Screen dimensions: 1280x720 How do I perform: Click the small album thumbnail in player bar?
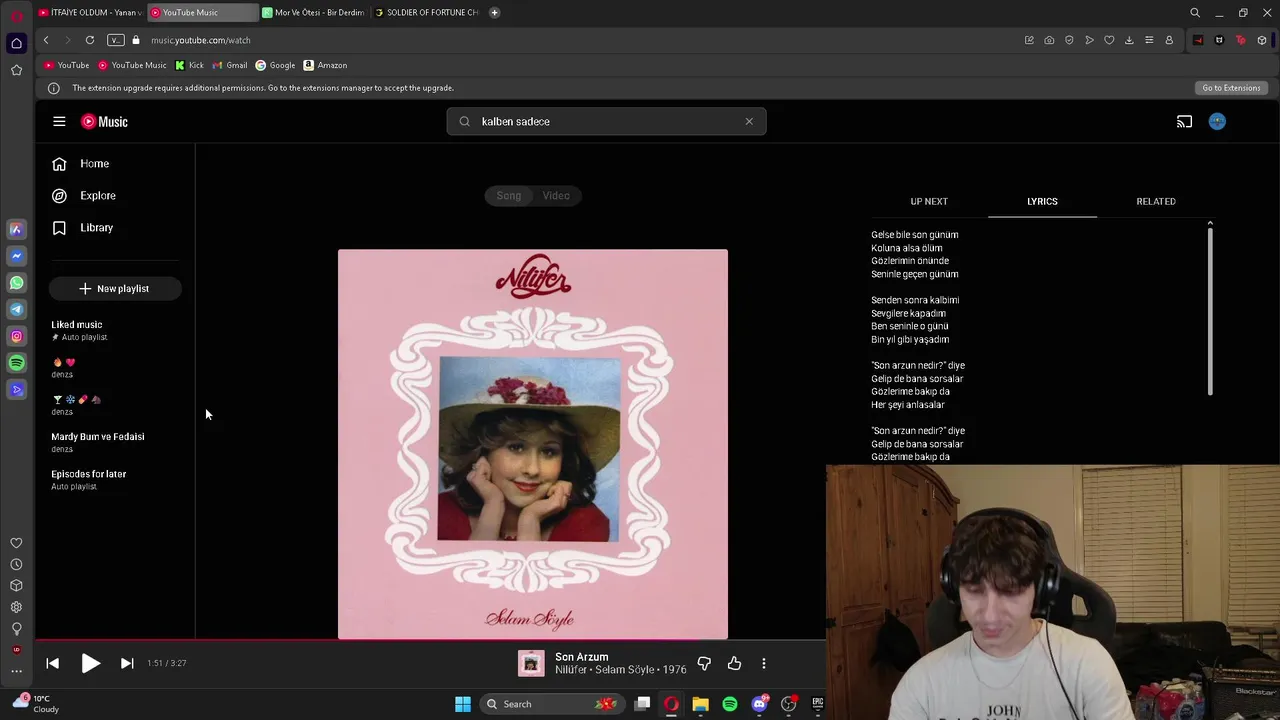pyautogui.click(x=531, y=663)
